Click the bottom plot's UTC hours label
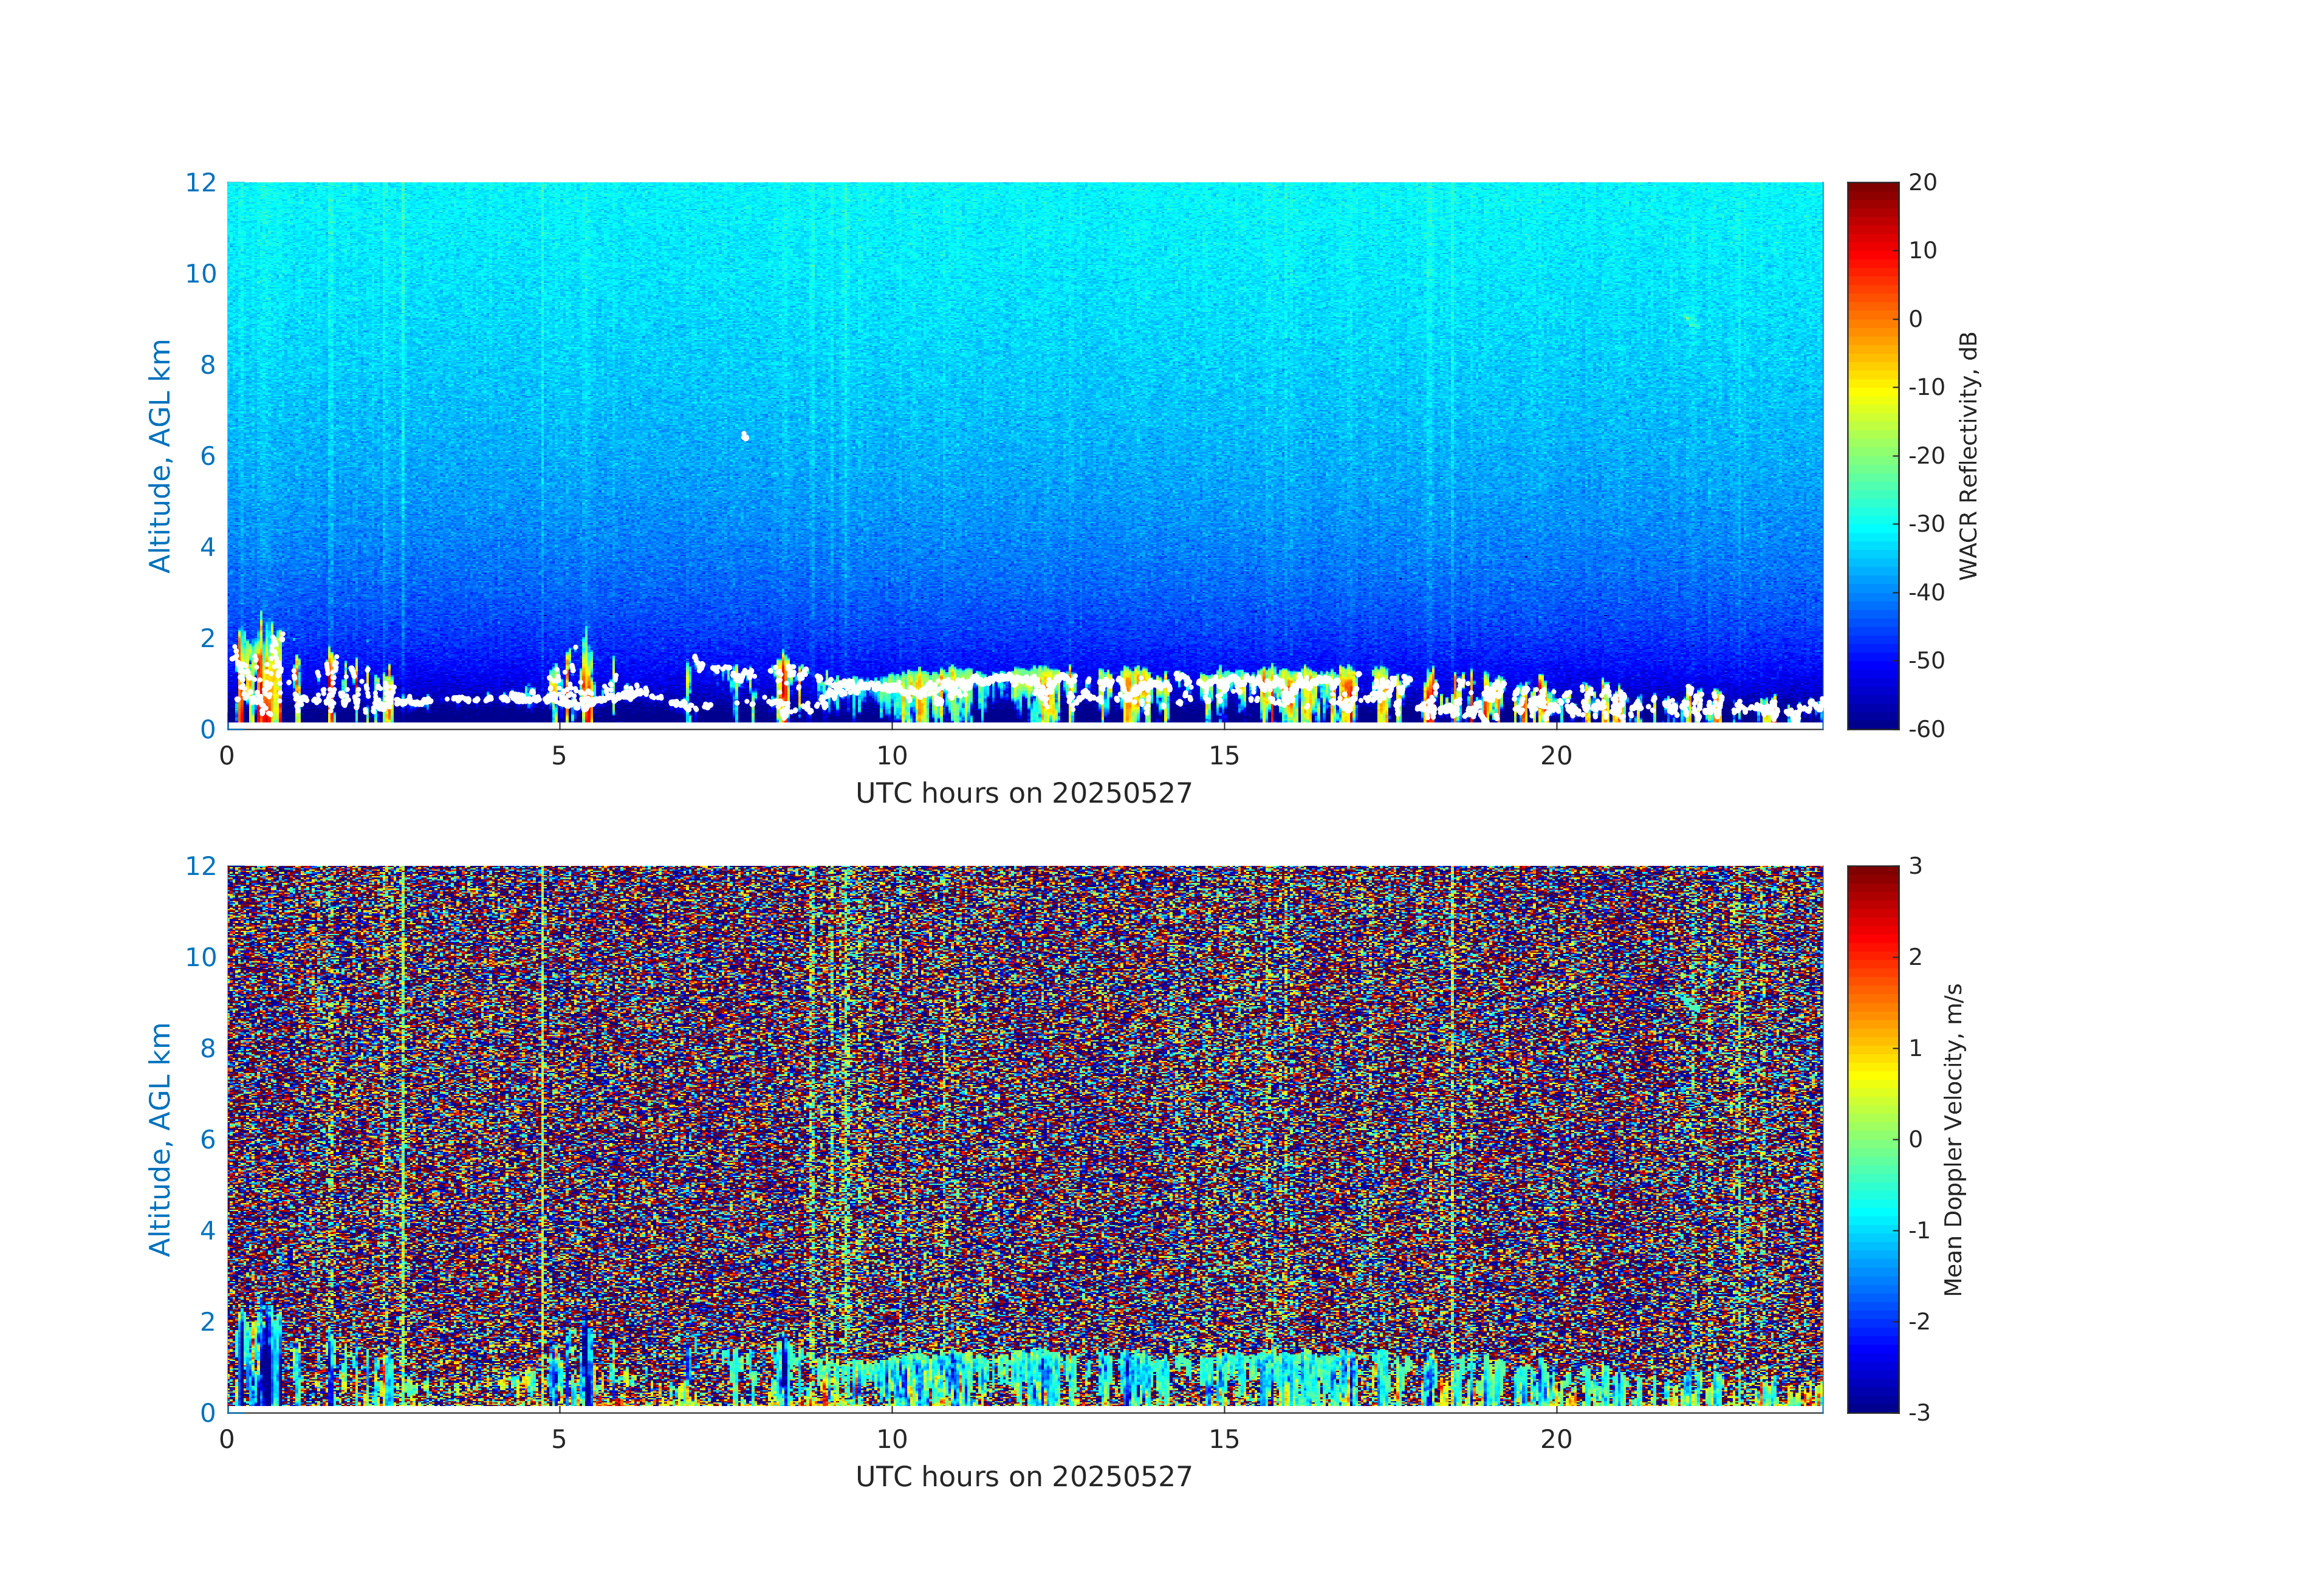 (1023, 1476)
